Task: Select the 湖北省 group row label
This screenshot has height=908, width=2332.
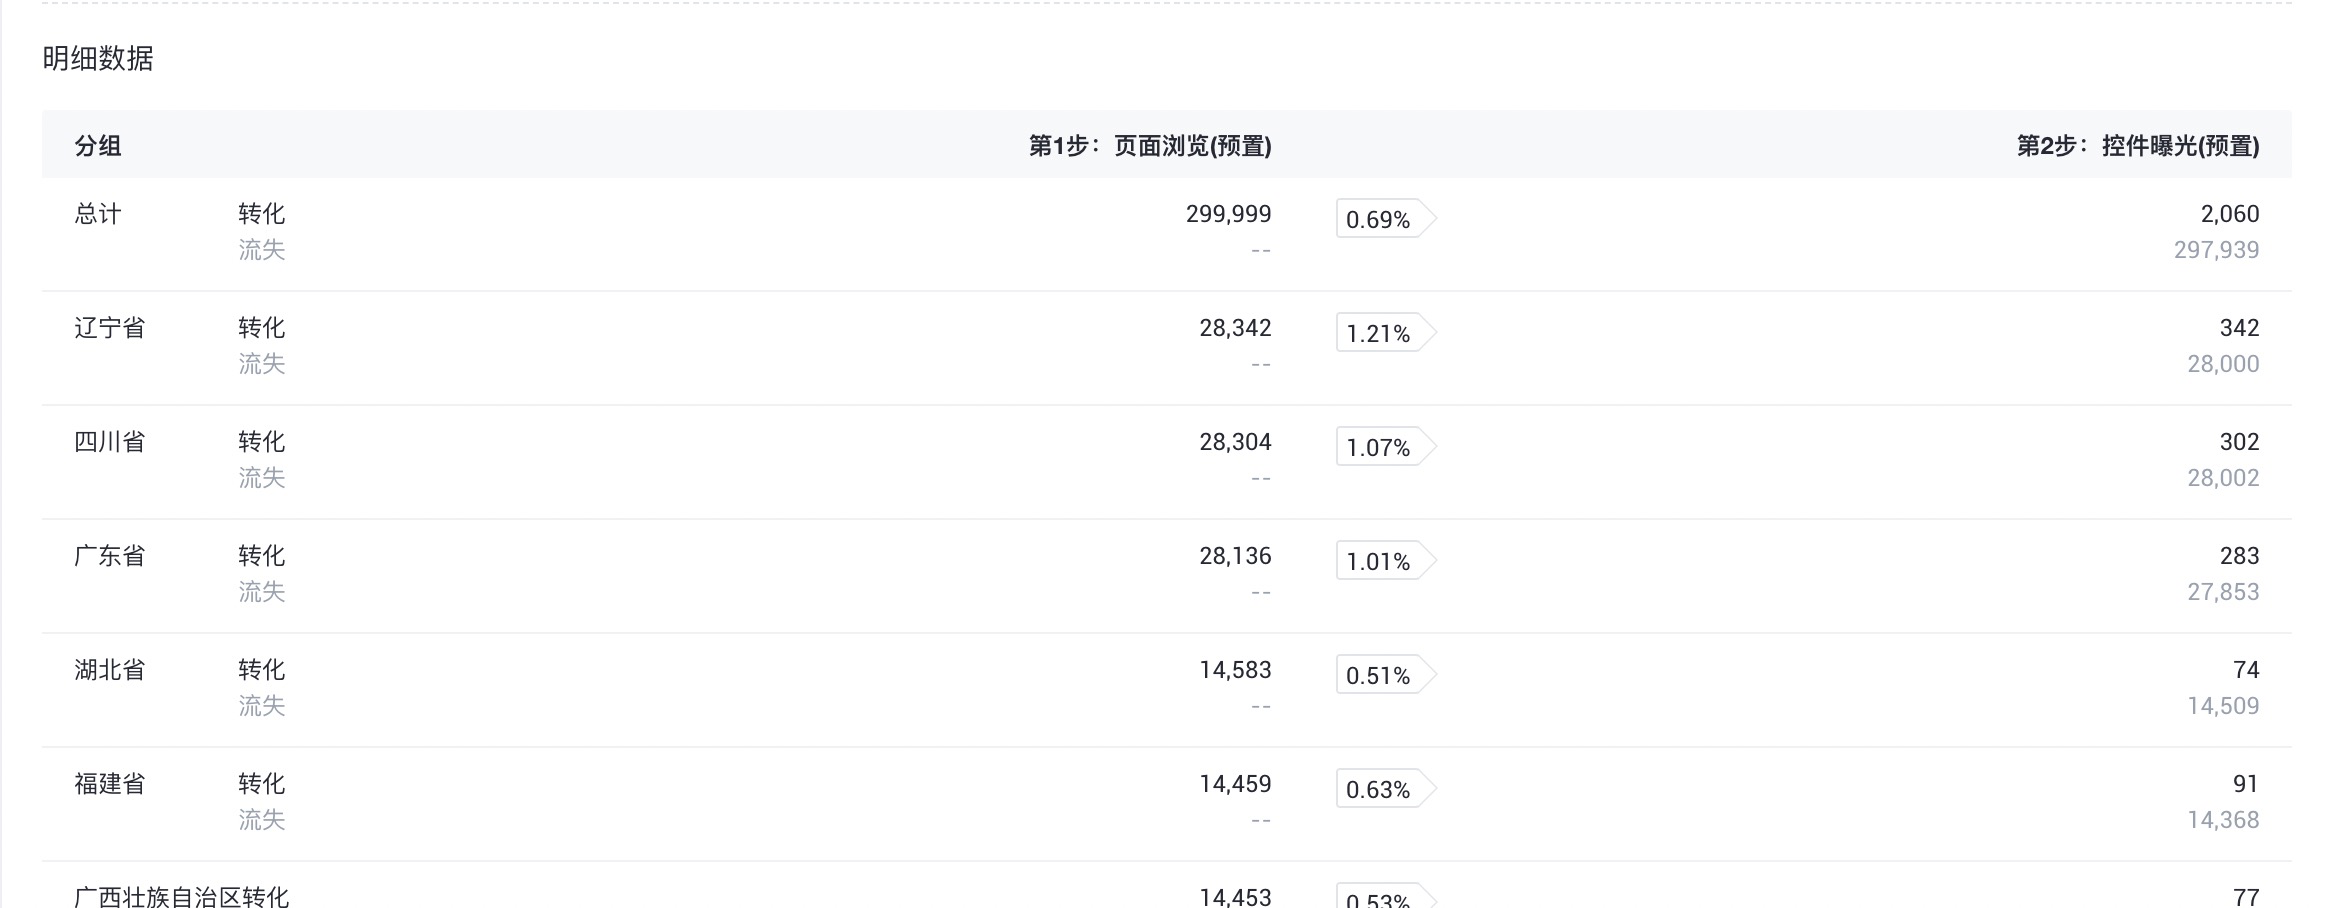Action: tap(110, 670)
